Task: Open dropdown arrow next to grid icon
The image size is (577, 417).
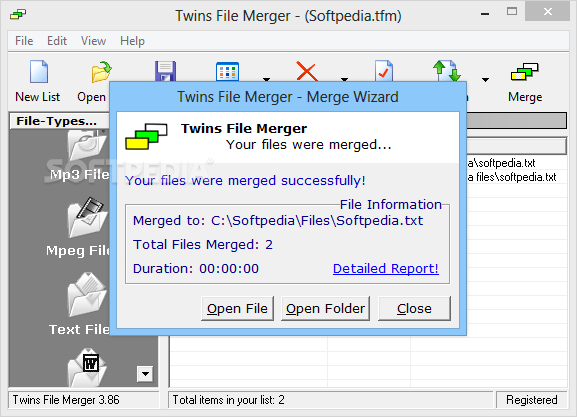Action: 266,79
